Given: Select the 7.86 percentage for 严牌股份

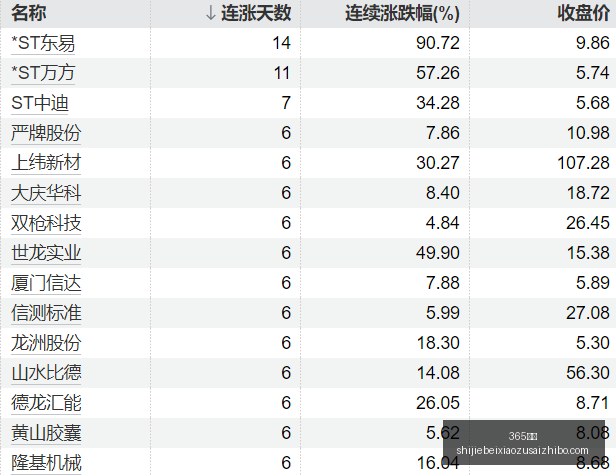Looking at the screenshot, I should pos(443,133).
